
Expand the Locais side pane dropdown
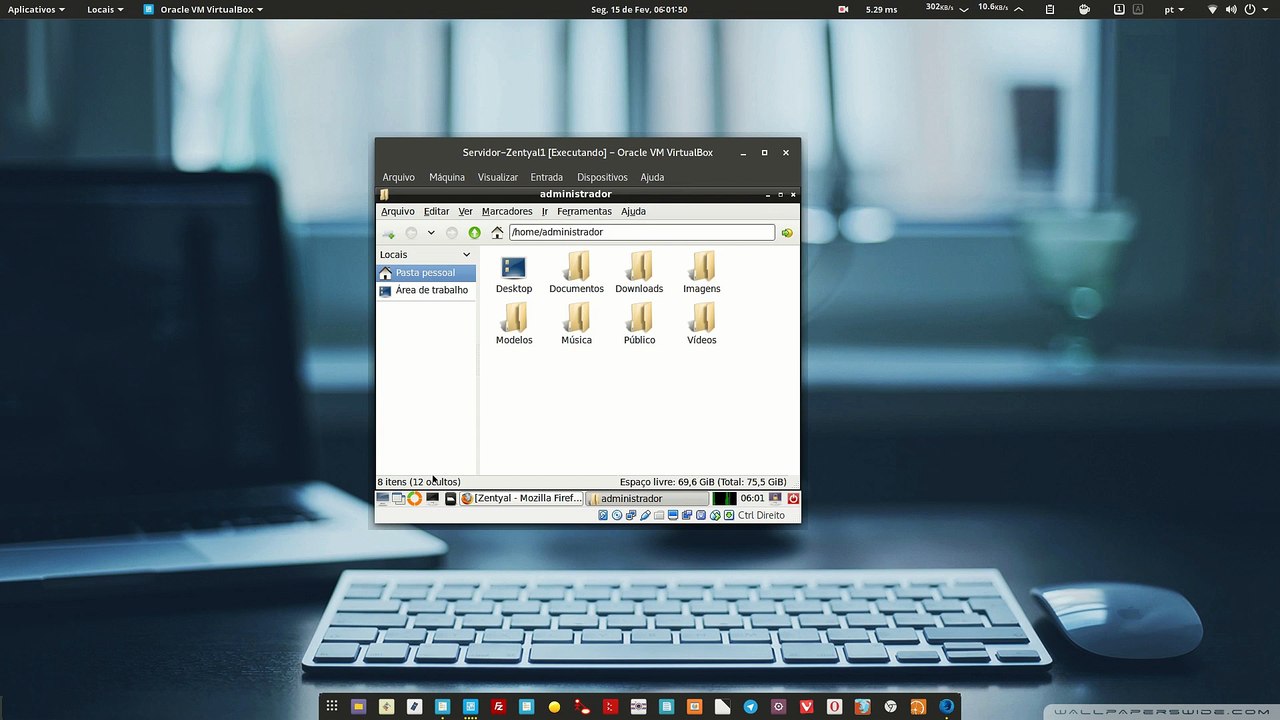tap(466, 255)
